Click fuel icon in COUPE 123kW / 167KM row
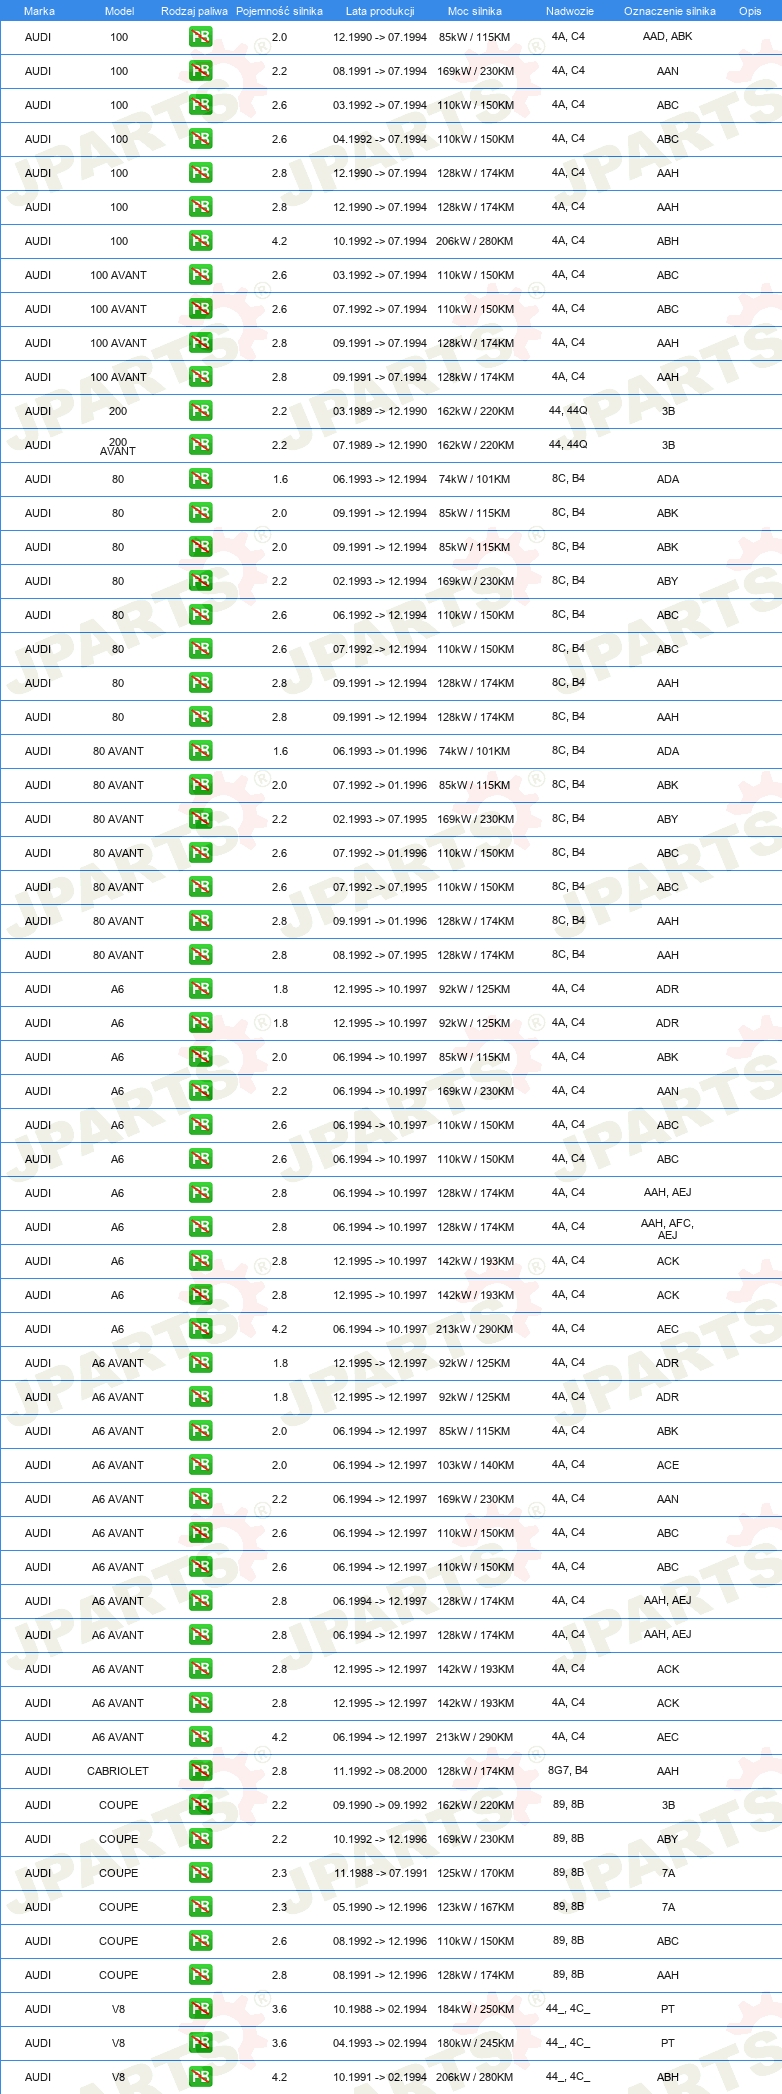The image size is (782, 2094). tap(200, 1907)
